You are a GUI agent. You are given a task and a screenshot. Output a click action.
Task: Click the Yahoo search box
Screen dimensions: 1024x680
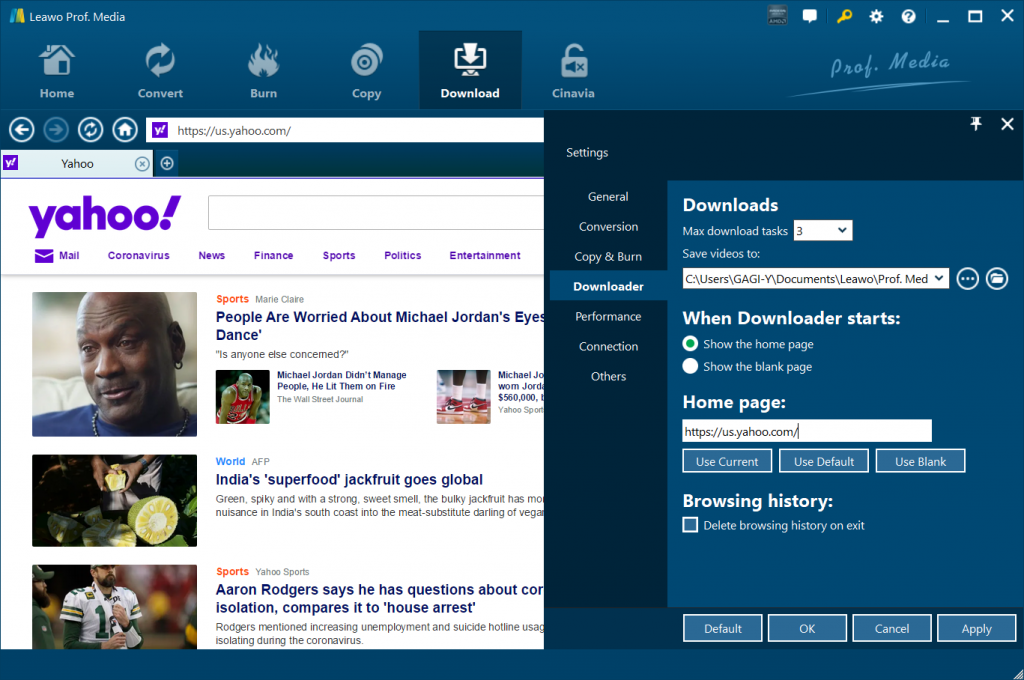click(x=376, y=212)
